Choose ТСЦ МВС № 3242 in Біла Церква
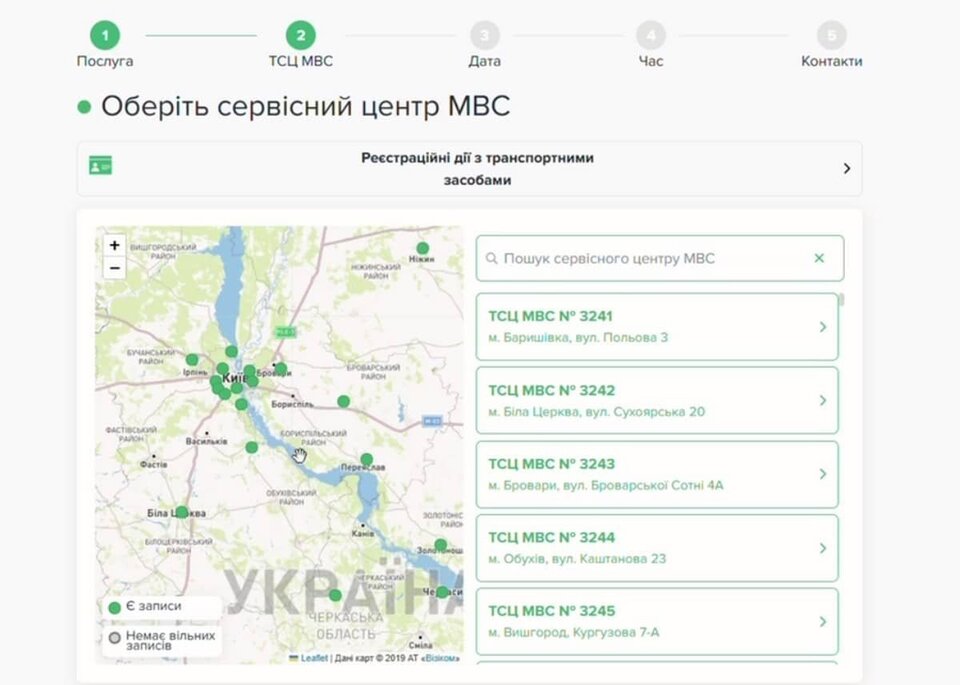This screenshot has width=960, height=685. (656, 400)
